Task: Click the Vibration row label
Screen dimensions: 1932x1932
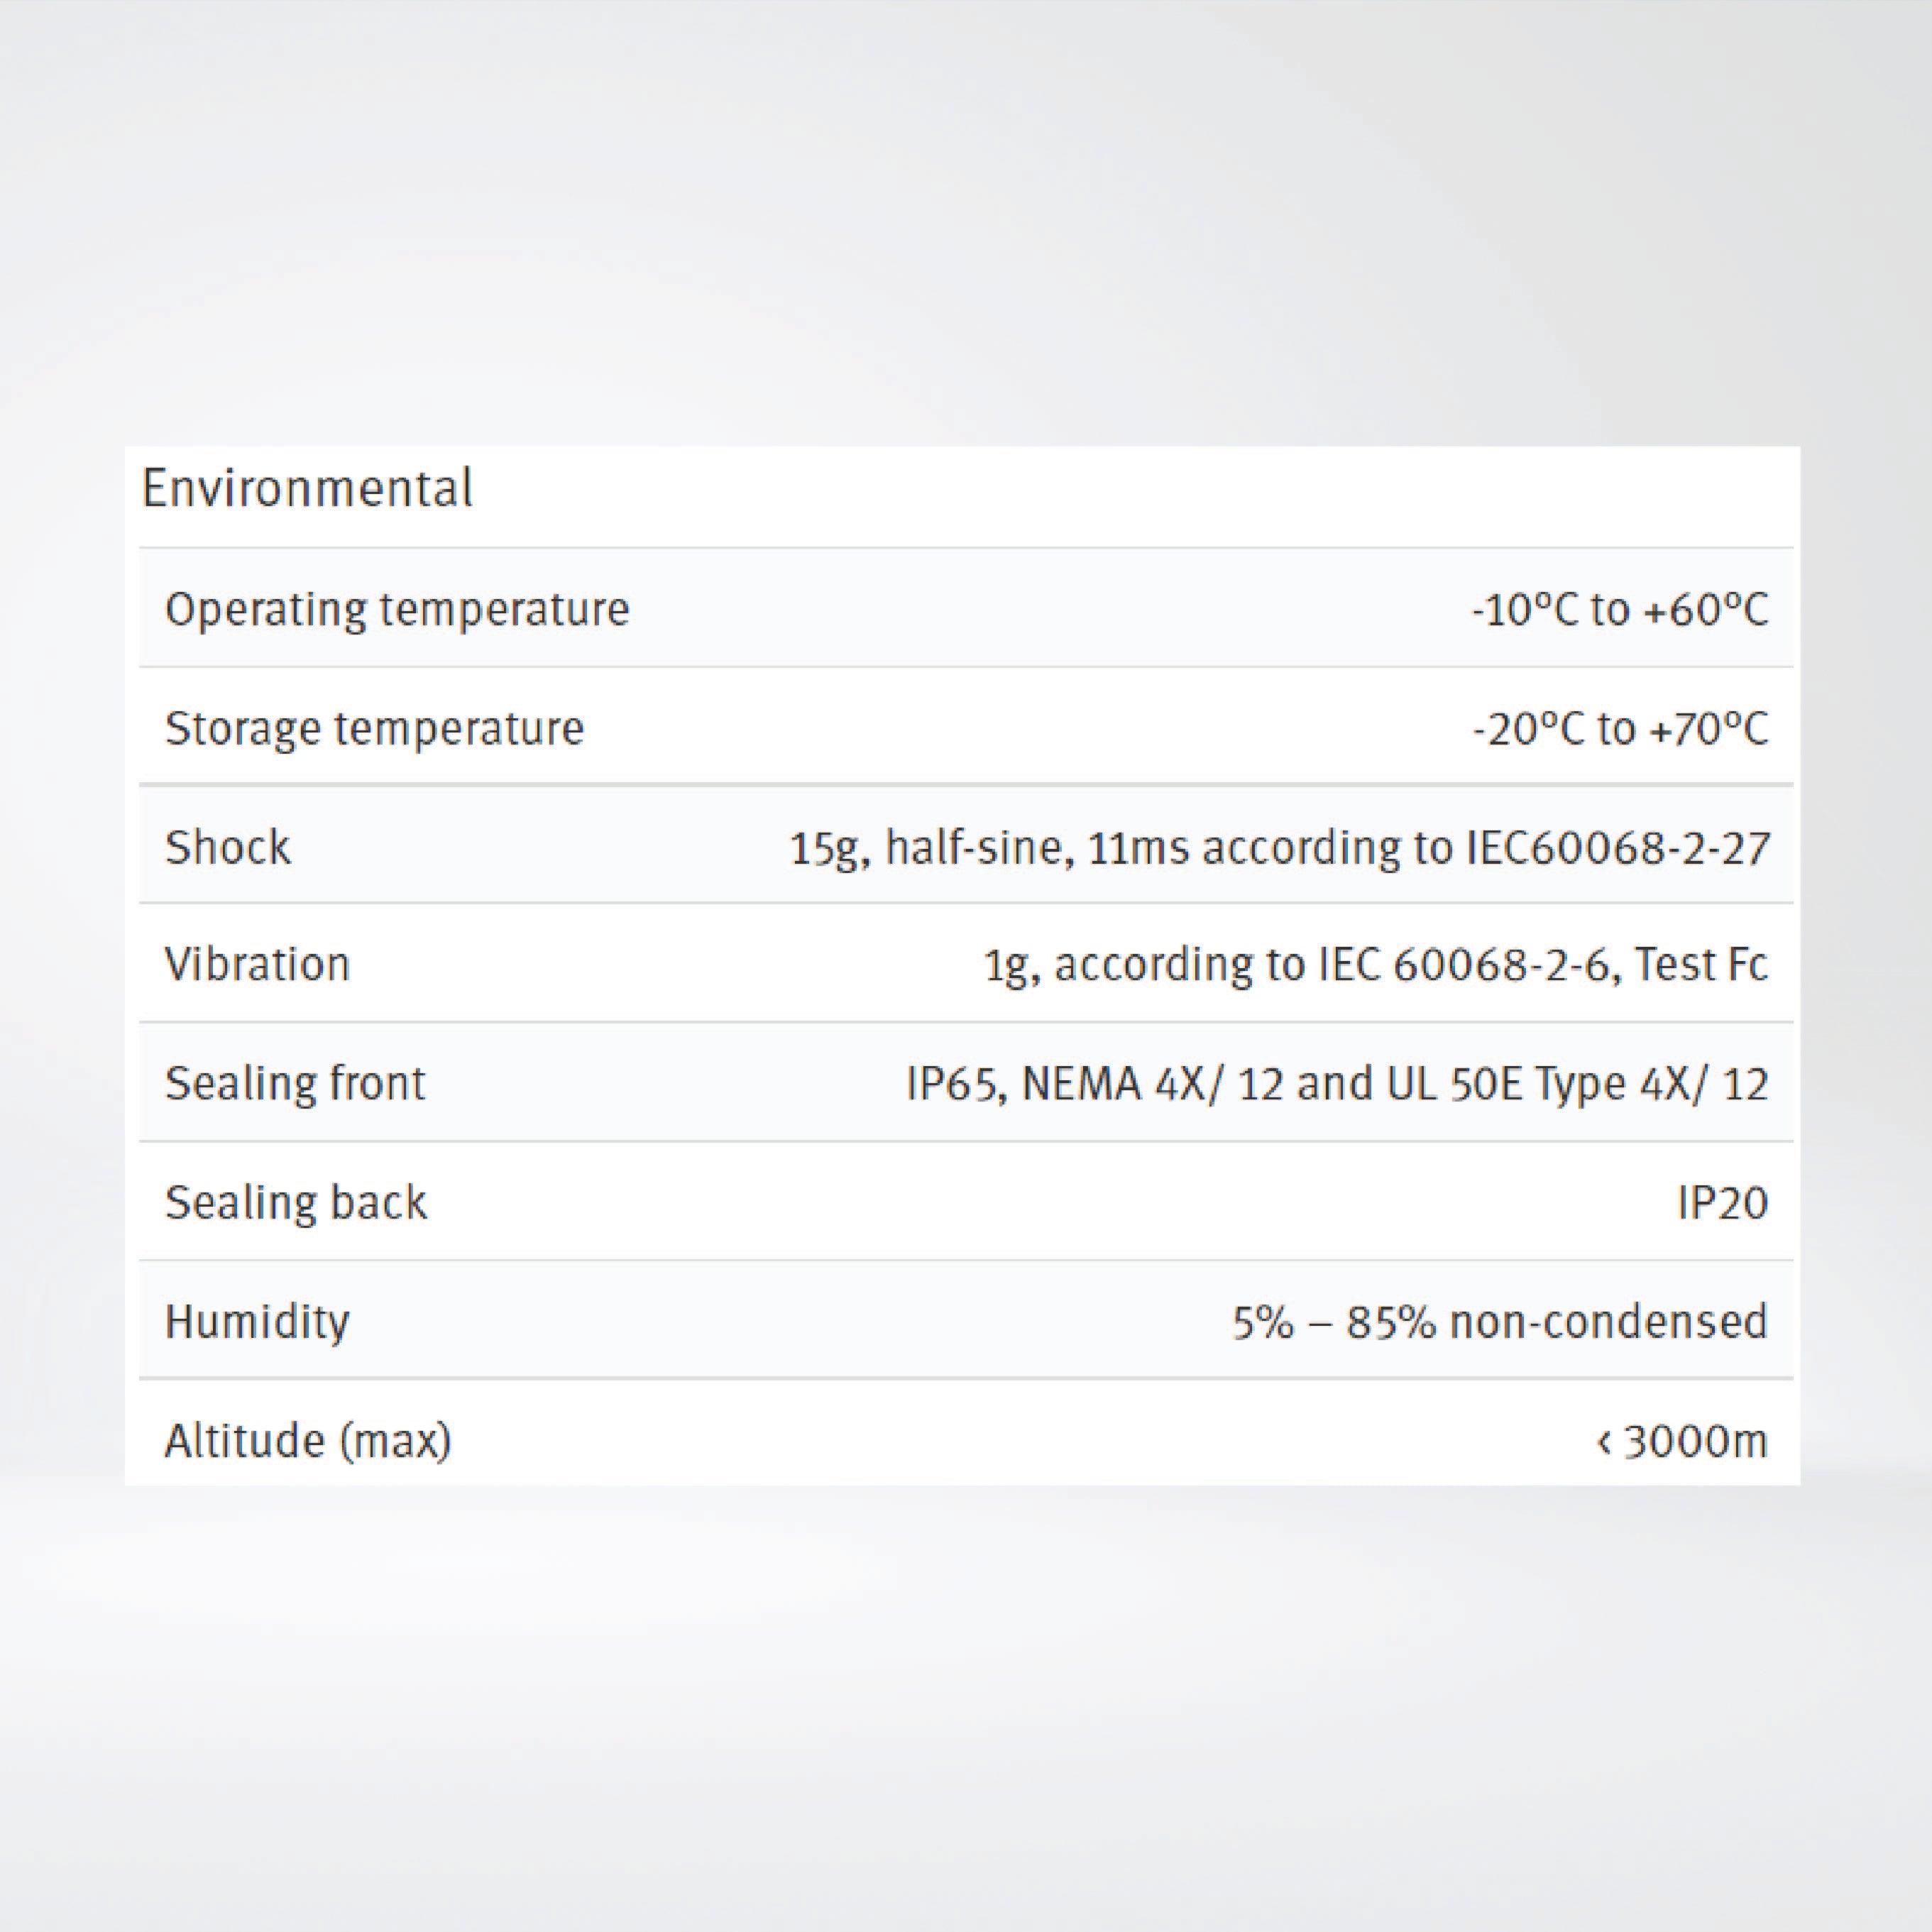Action: pyautogui.click(x=257, y=965)
